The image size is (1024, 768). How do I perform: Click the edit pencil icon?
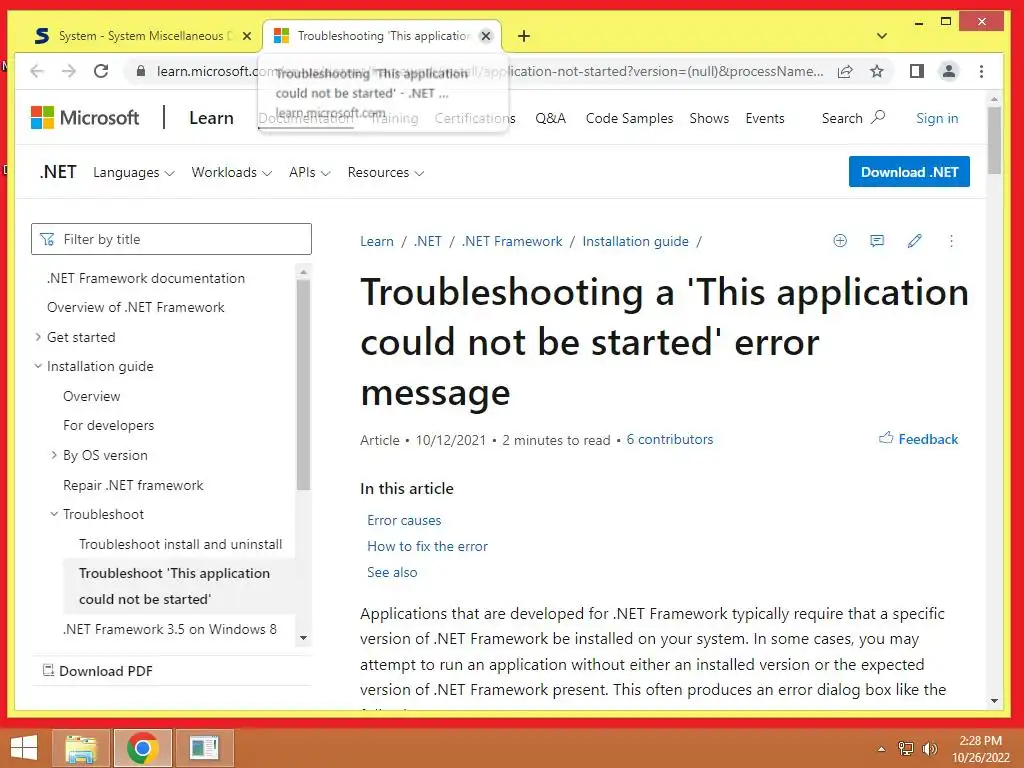tap(914, 241)
